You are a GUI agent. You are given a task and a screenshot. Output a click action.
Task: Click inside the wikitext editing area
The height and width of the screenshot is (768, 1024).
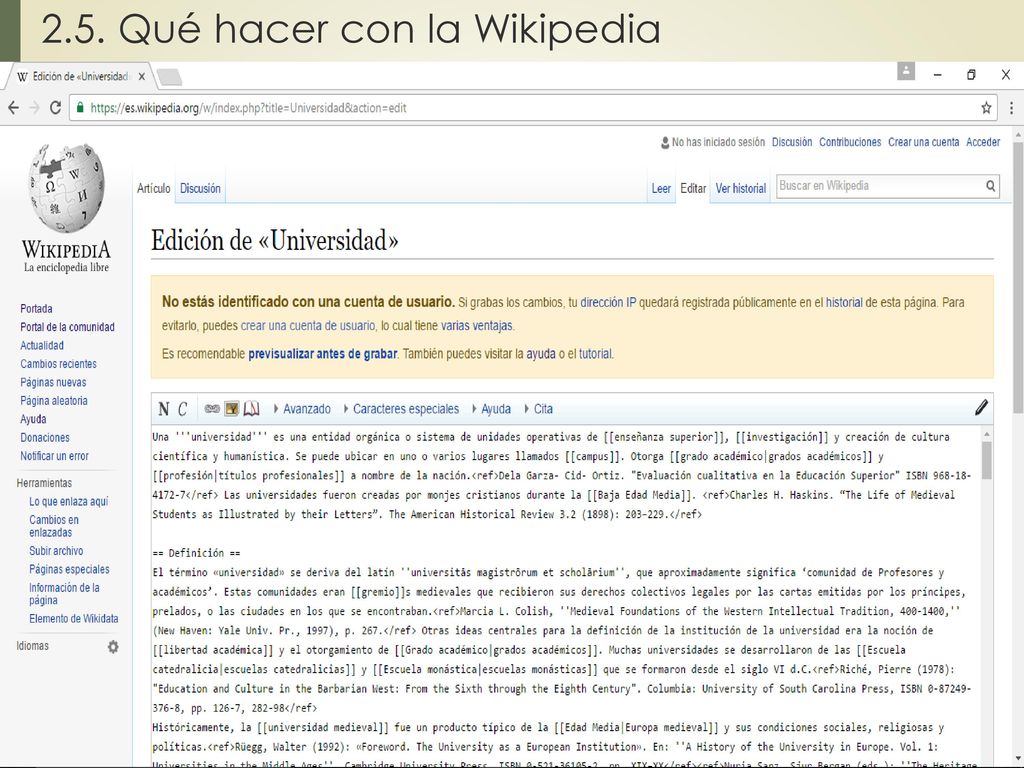[566, 596]
